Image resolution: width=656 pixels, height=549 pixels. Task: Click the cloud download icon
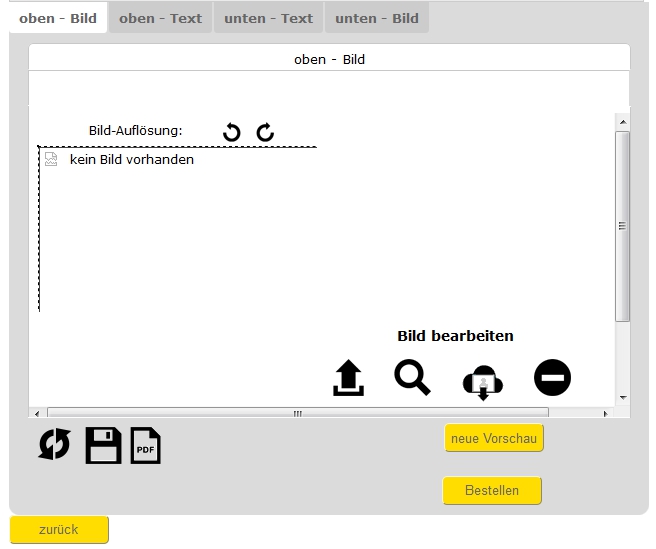tap(482, 382)
